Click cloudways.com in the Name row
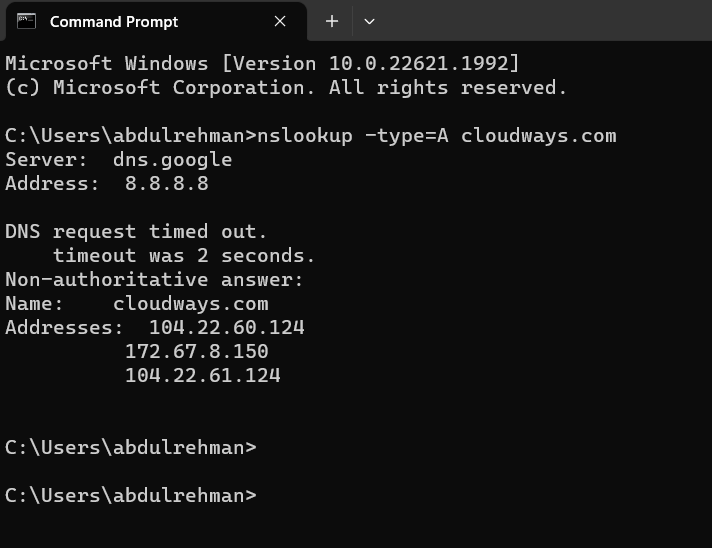Screen dimensions: 712x548 pyautogui.click(x=190, y=303)
